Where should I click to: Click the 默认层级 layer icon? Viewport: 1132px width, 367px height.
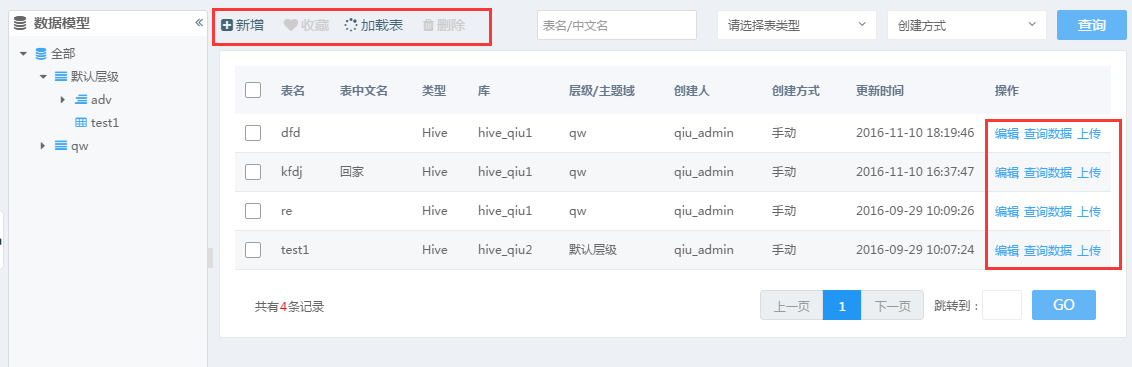tap(61, 76)
